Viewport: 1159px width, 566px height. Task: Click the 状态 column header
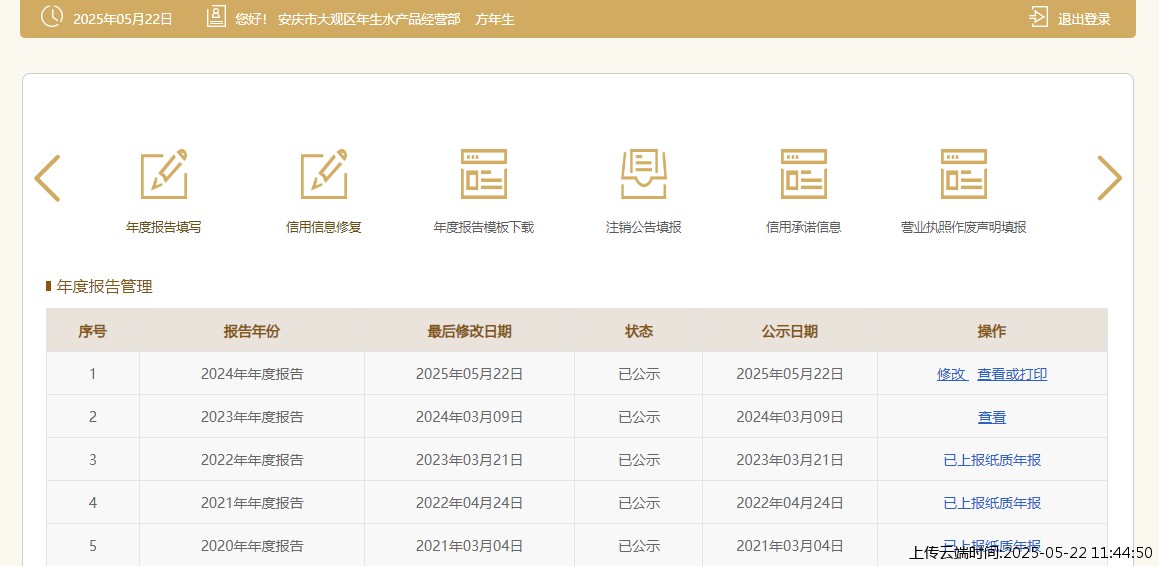coord(639,331)
